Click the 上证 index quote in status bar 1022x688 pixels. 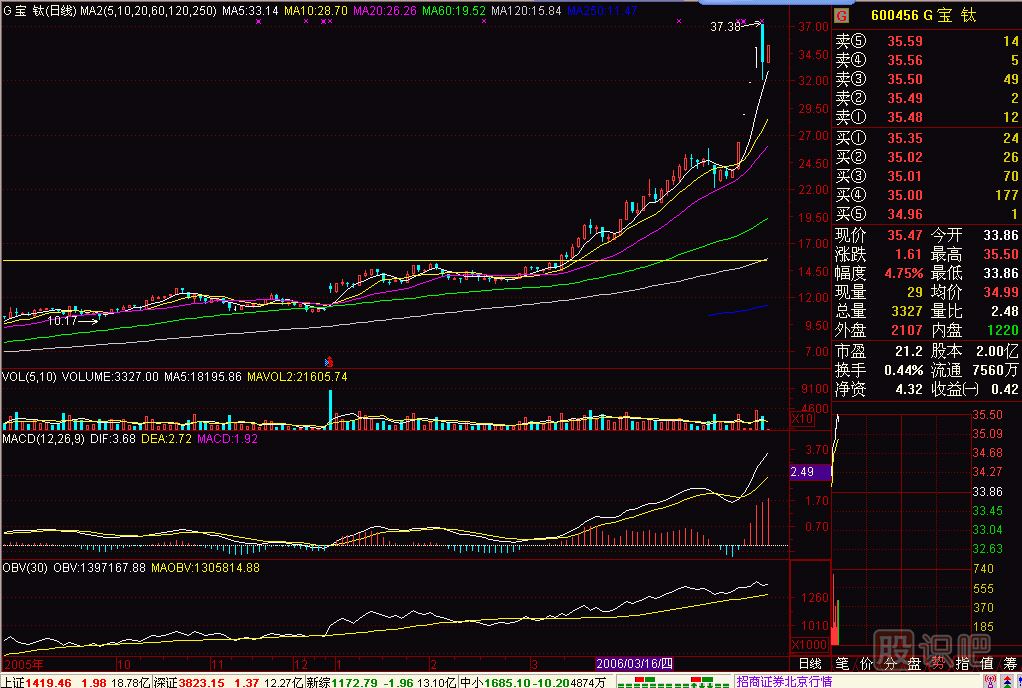[36, 681]
